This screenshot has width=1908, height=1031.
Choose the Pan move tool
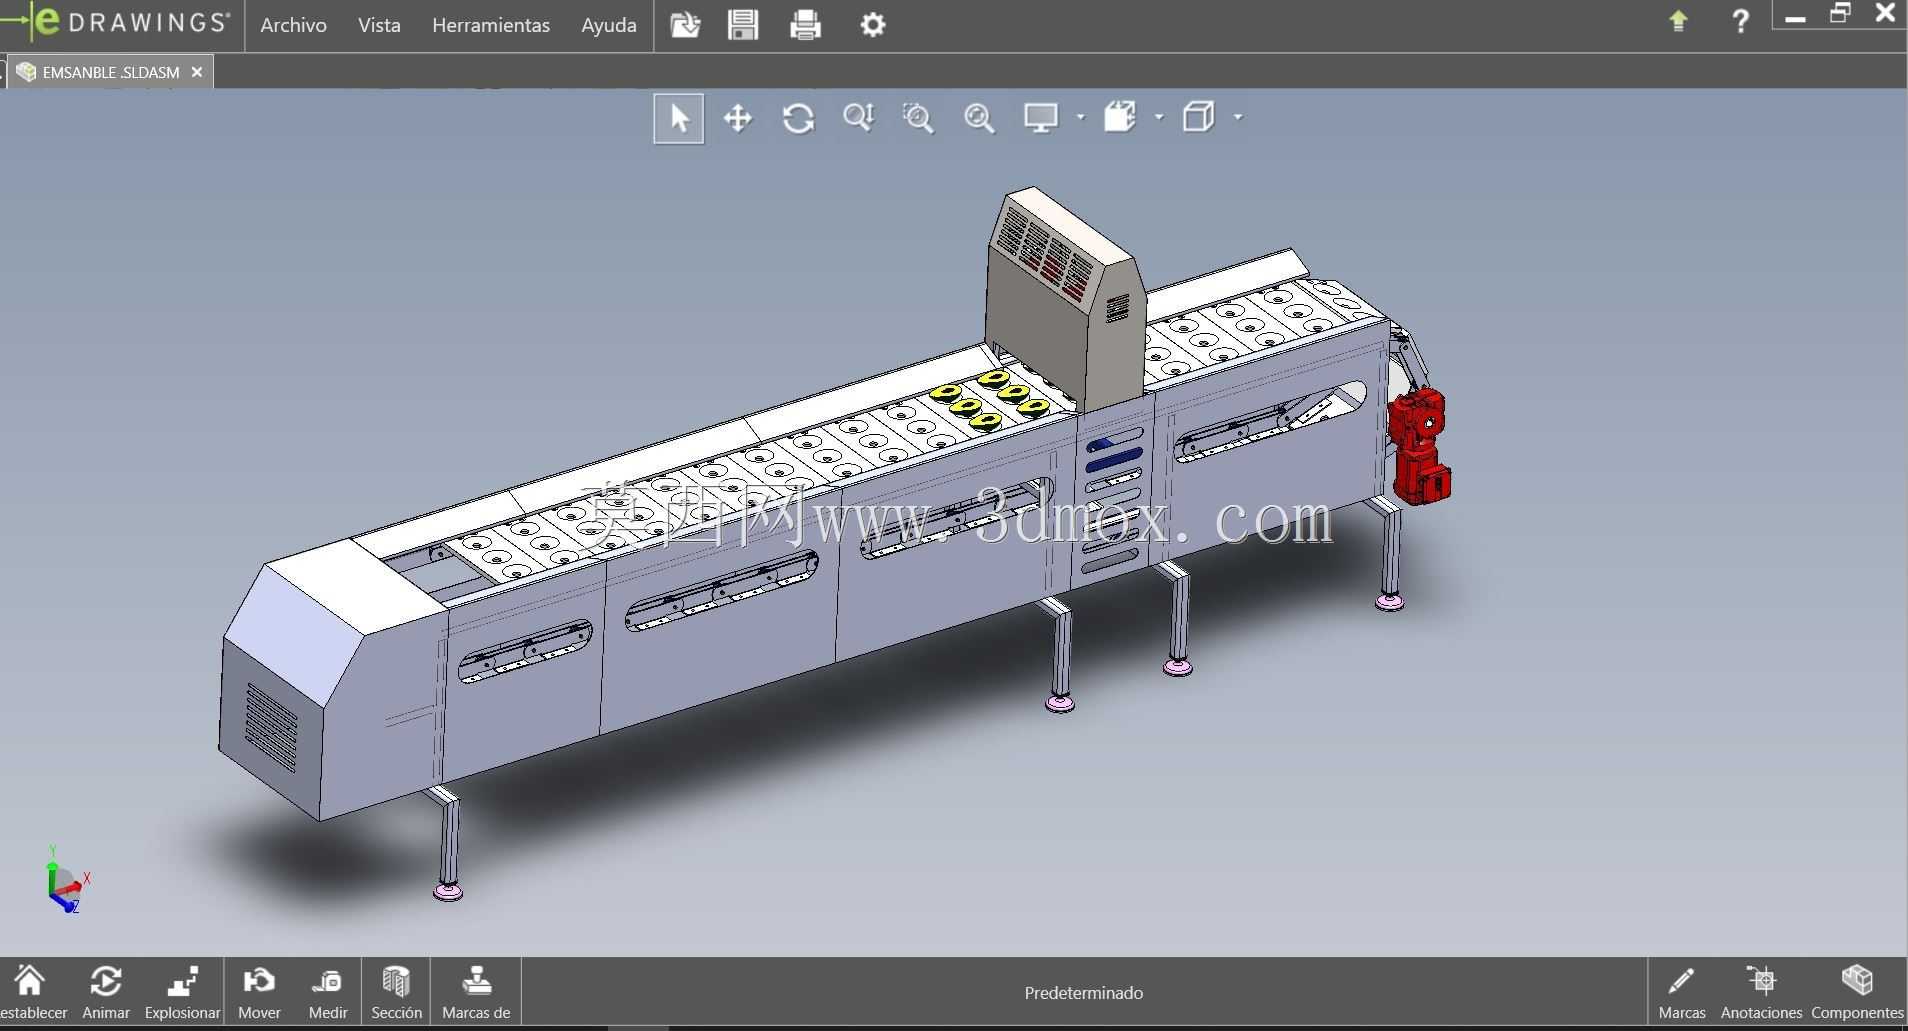click(x=738, y=119)
